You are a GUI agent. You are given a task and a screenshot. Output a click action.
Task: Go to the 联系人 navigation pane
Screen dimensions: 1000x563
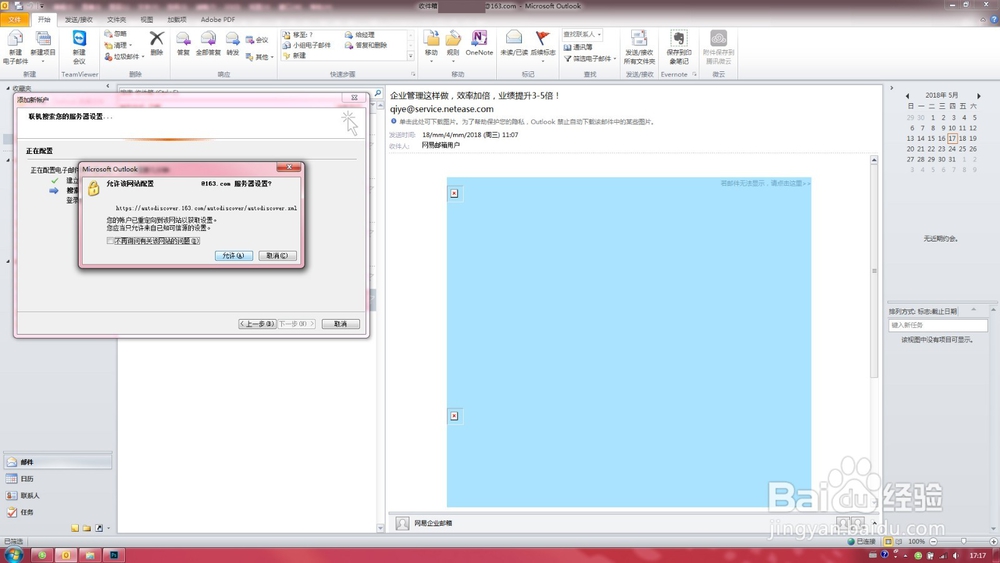tap(57, 495)
